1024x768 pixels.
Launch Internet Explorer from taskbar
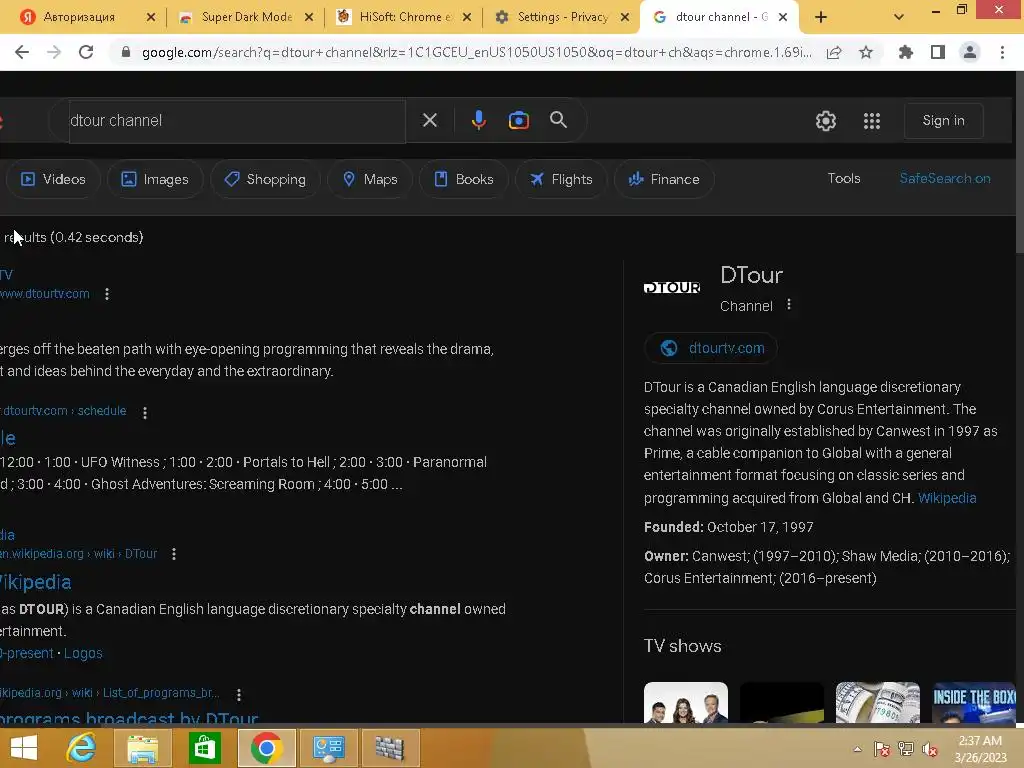pos(82,747)
